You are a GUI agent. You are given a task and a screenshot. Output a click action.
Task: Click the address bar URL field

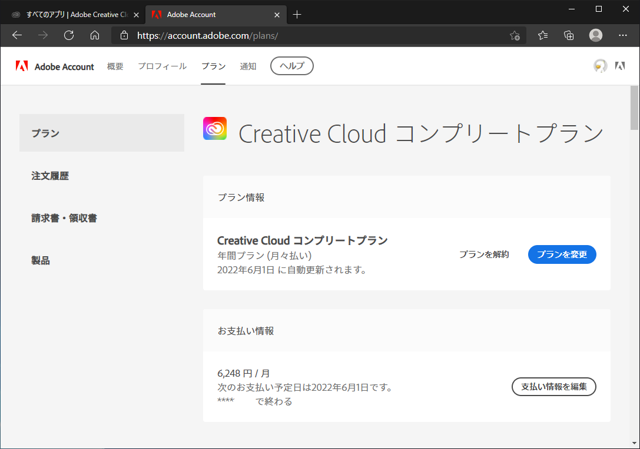(x=318, y=36)
